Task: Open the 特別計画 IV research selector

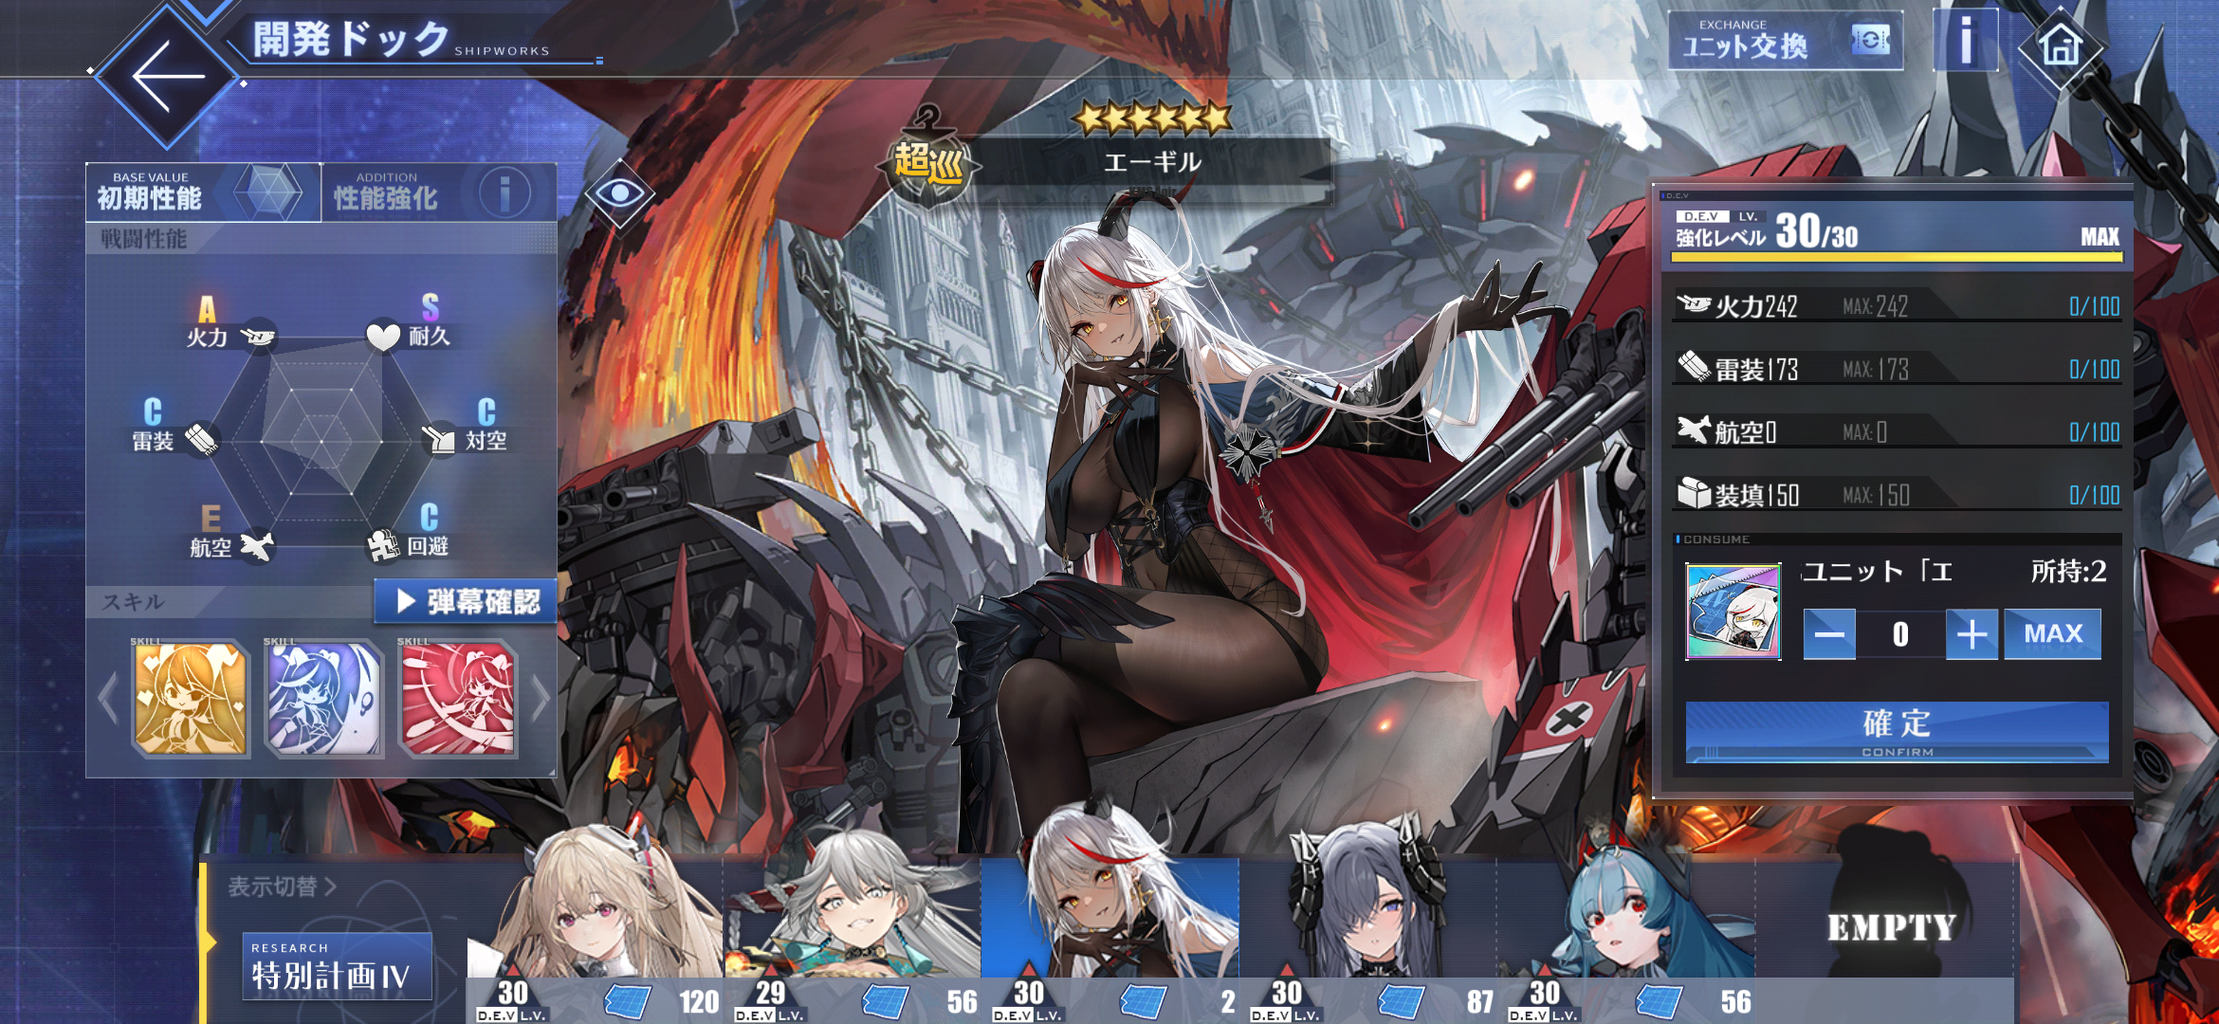Action: coord(337,966)
